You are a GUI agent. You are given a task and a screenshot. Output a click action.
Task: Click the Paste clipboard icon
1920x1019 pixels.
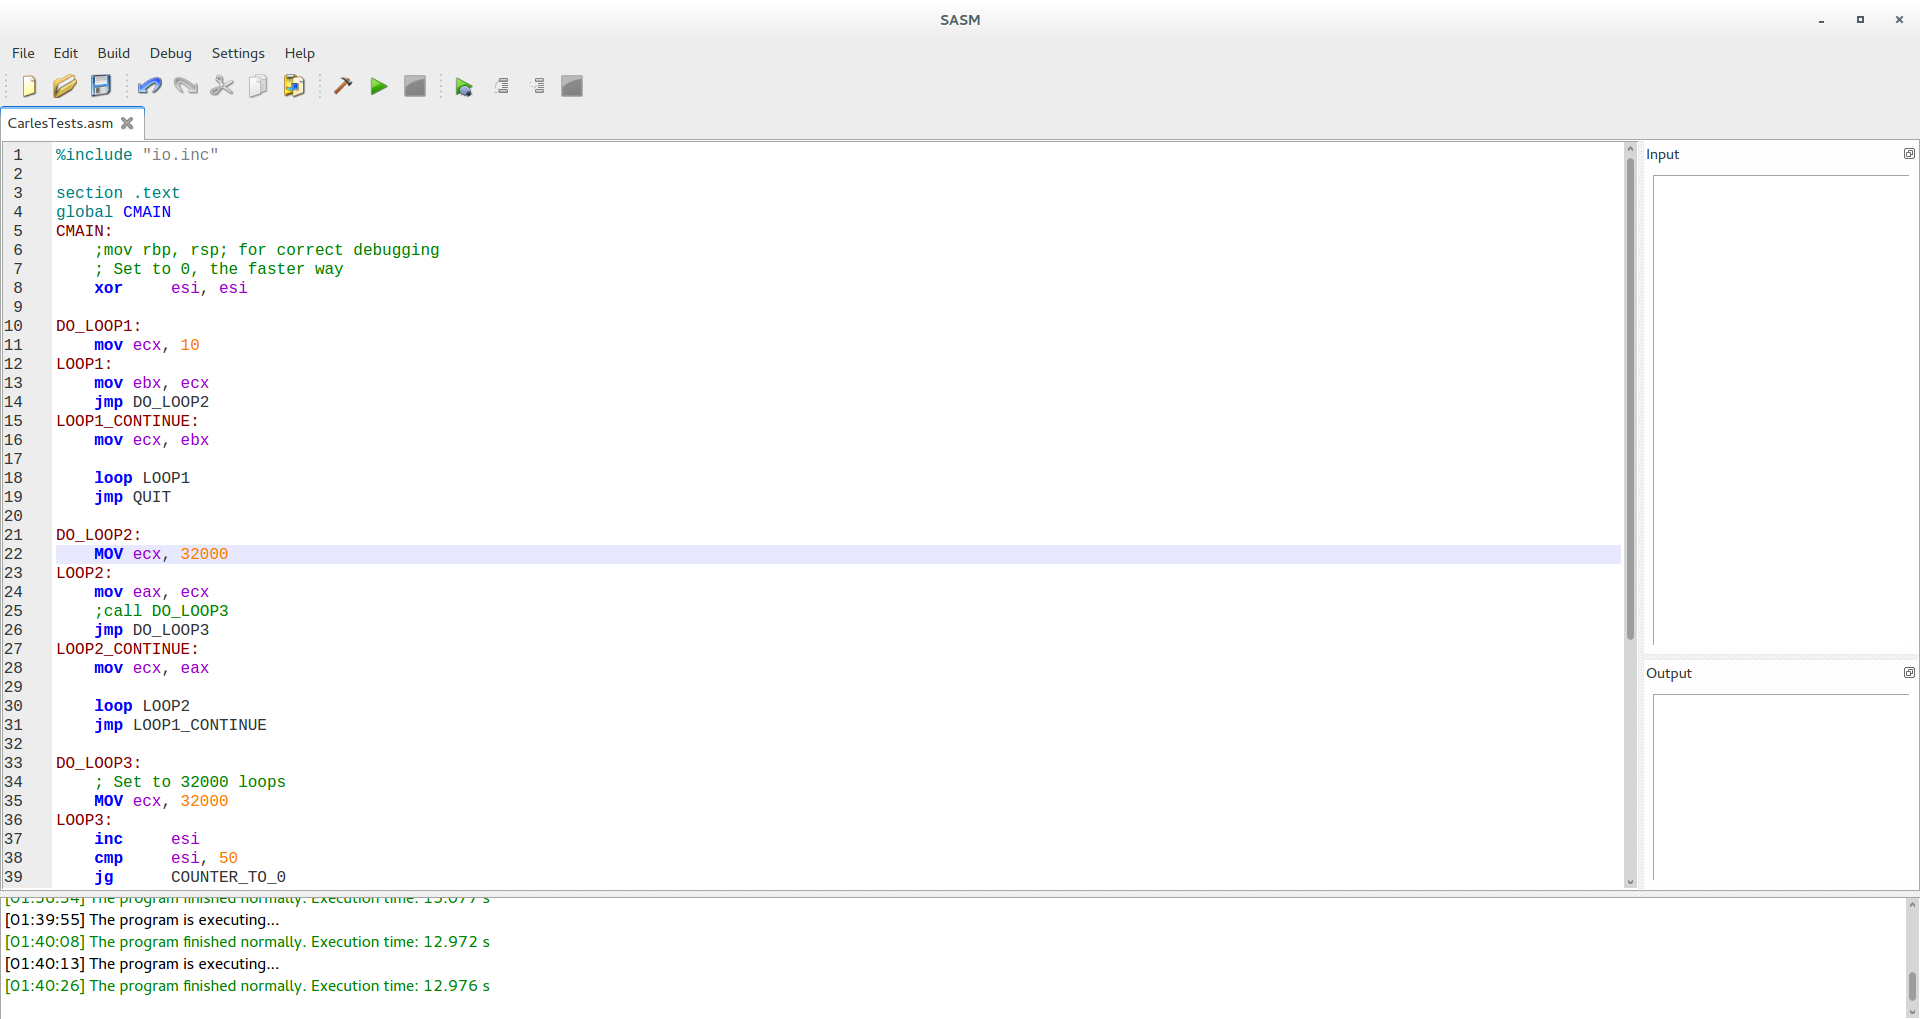coord(294,86)
